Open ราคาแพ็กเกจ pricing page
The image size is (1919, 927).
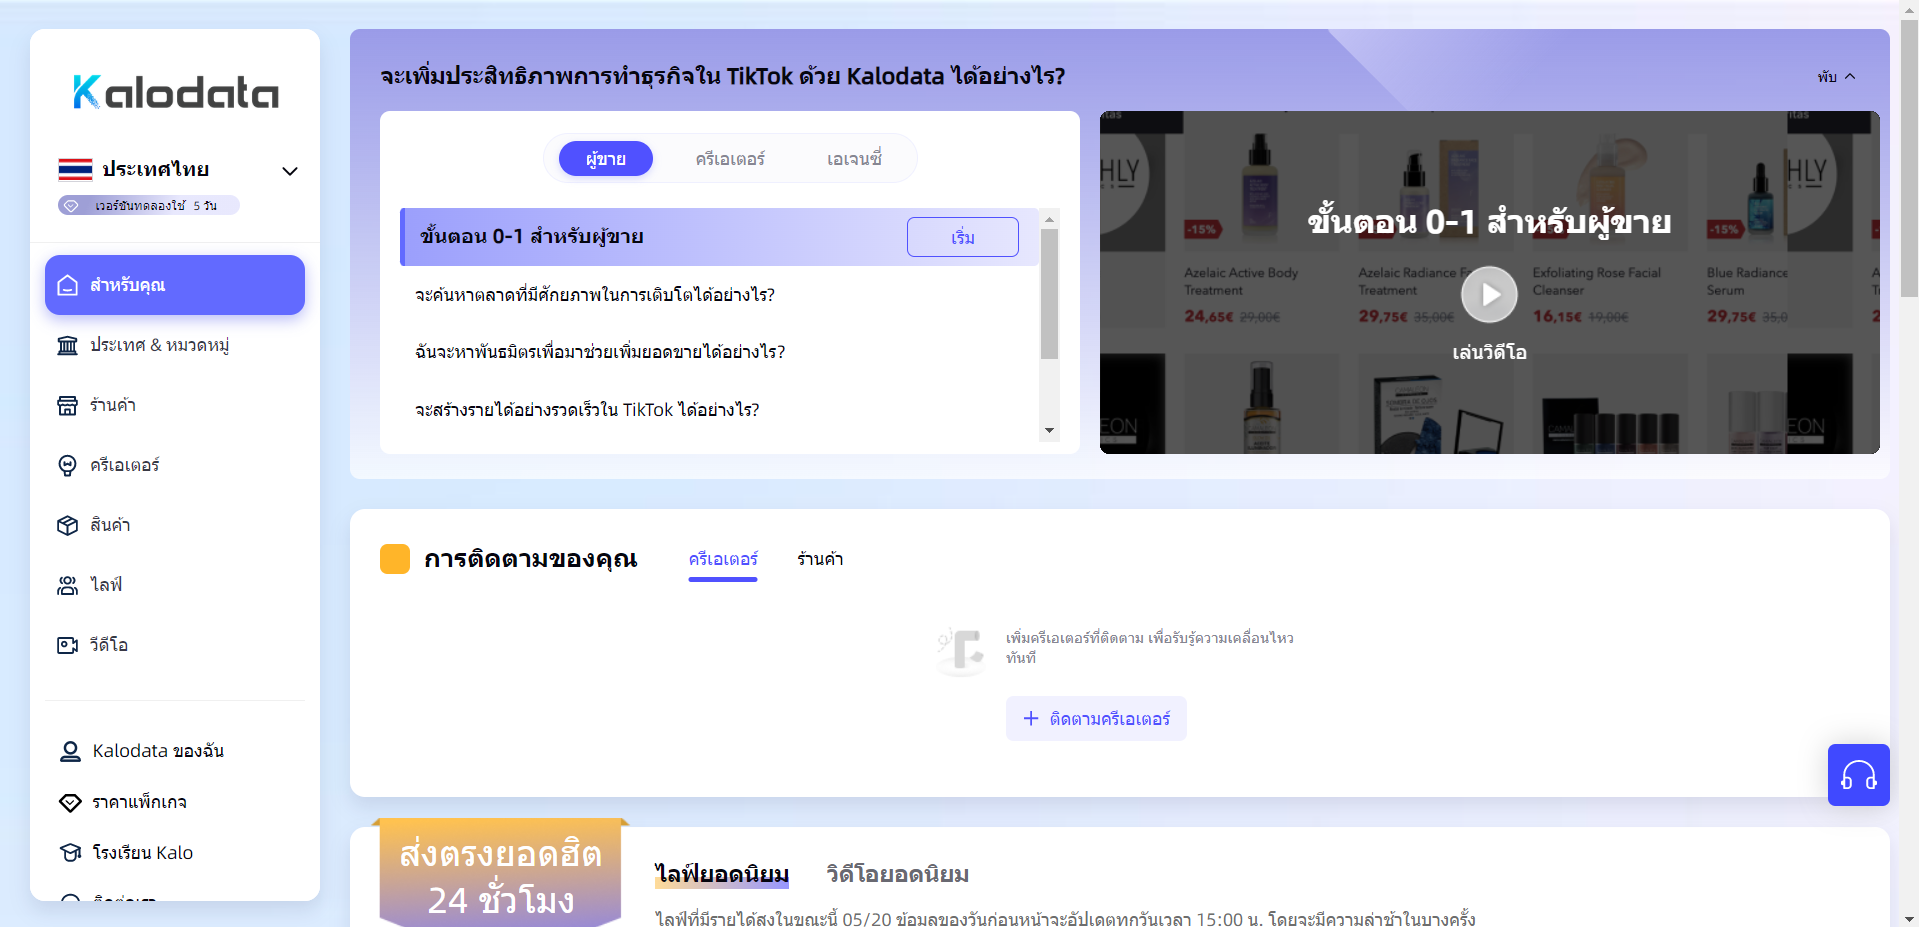140,802
